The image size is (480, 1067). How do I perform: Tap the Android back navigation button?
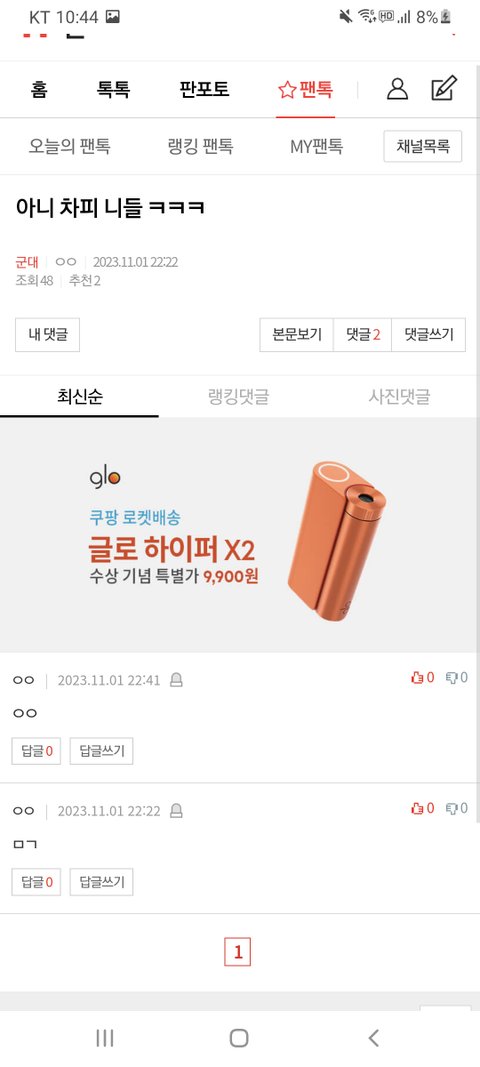[x=373, y=1038]
